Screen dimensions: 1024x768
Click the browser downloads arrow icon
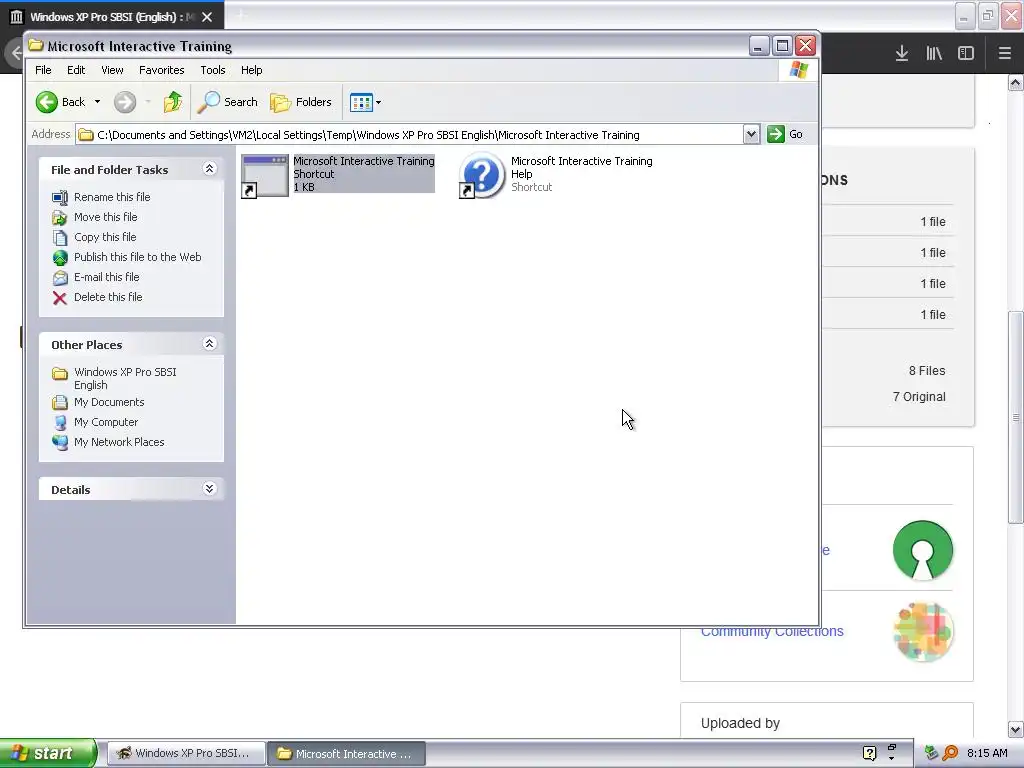tap(902, 54)
